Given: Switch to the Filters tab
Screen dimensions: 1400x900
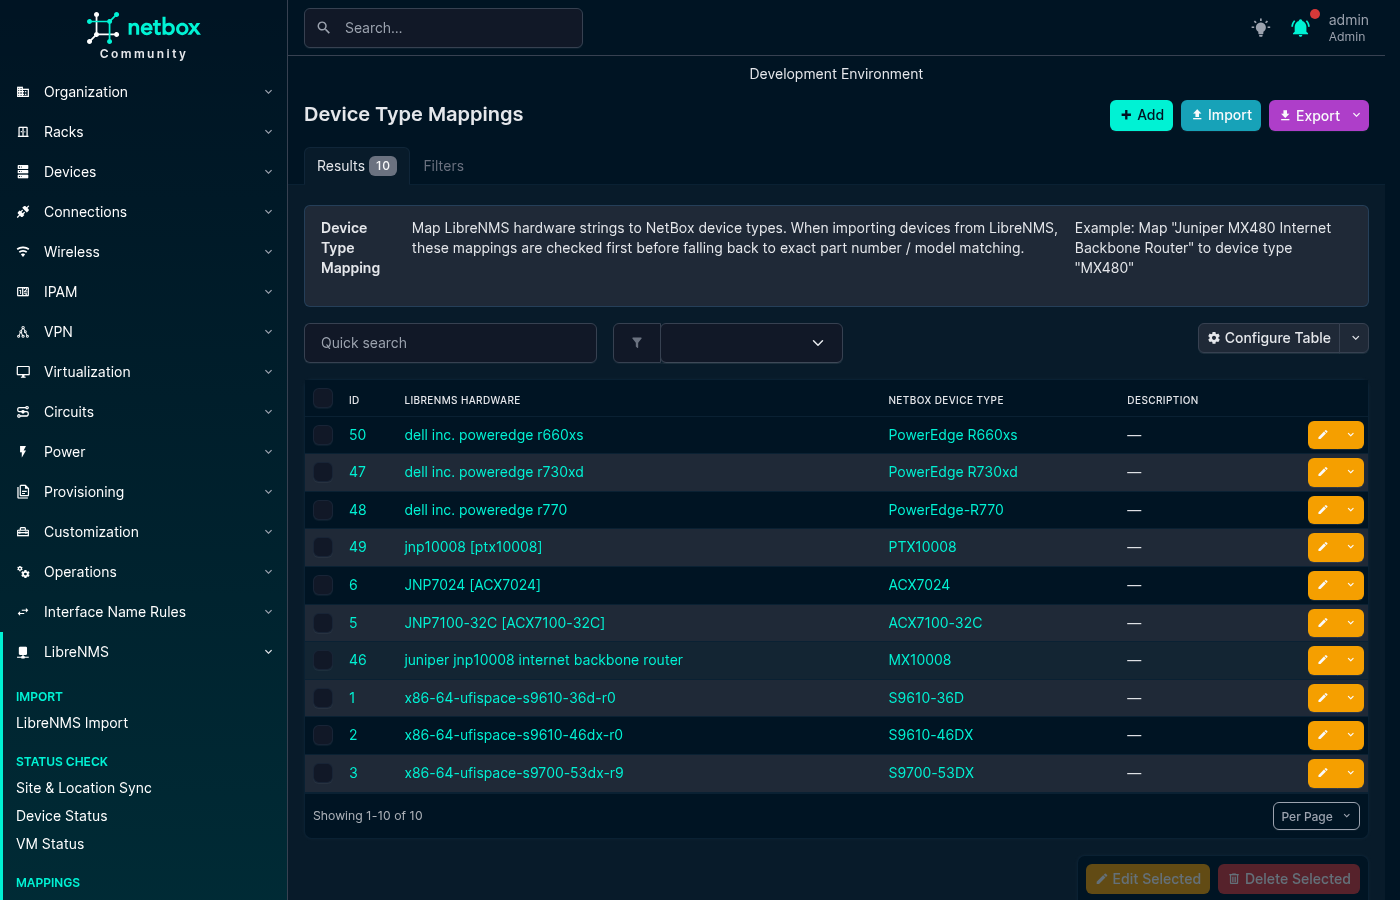Looking at the screenshot, I should click(x=444, y=166).
